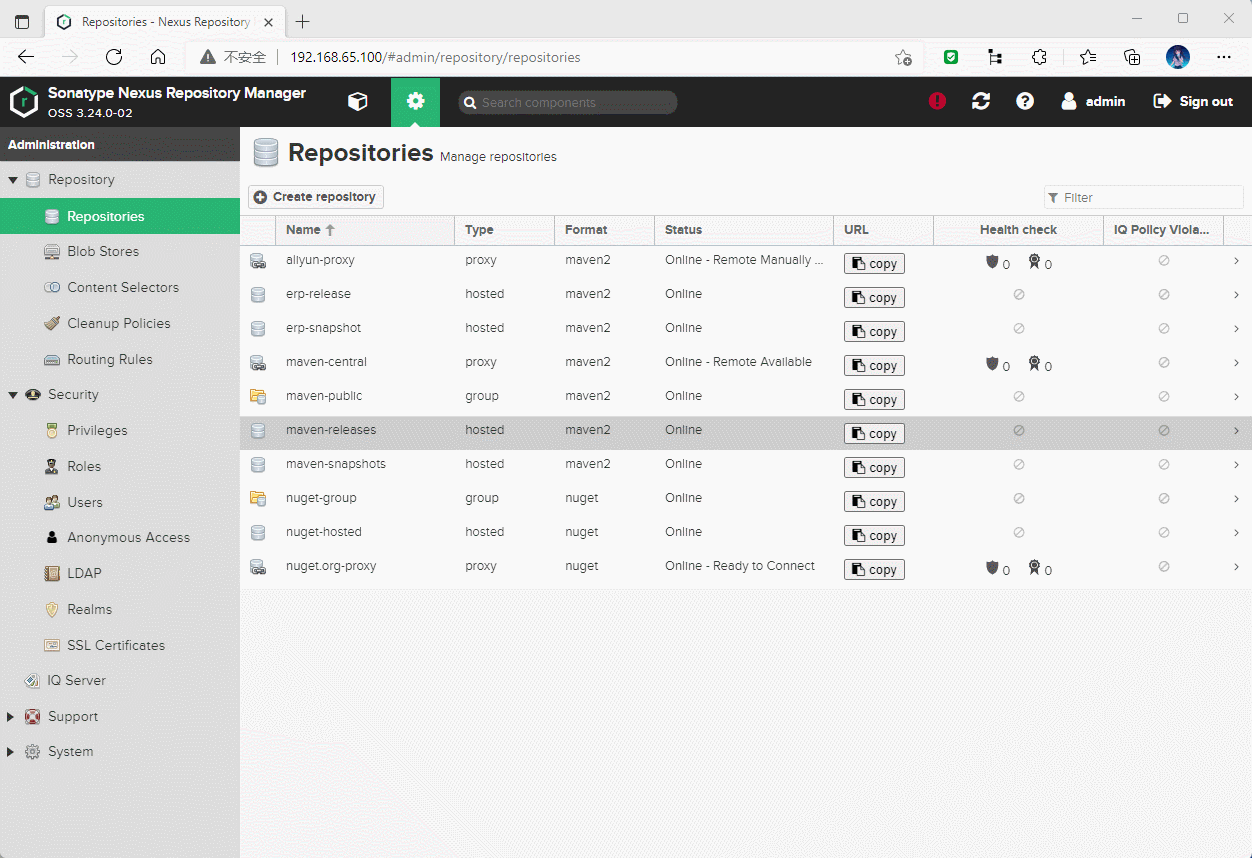Click the Filter input field
Viewport: 1252px width, 858px height.
[x=1144, y=197]
